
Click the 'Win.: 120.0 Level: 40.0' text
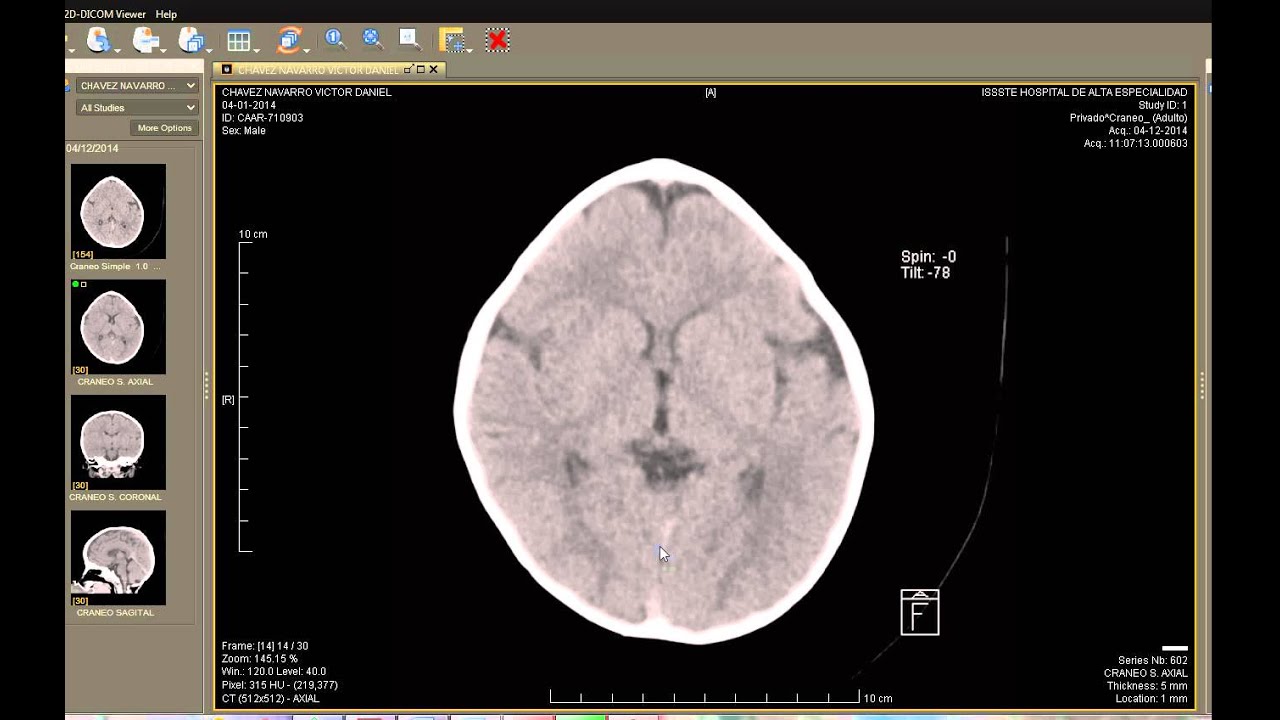click(x=274, y=672)
